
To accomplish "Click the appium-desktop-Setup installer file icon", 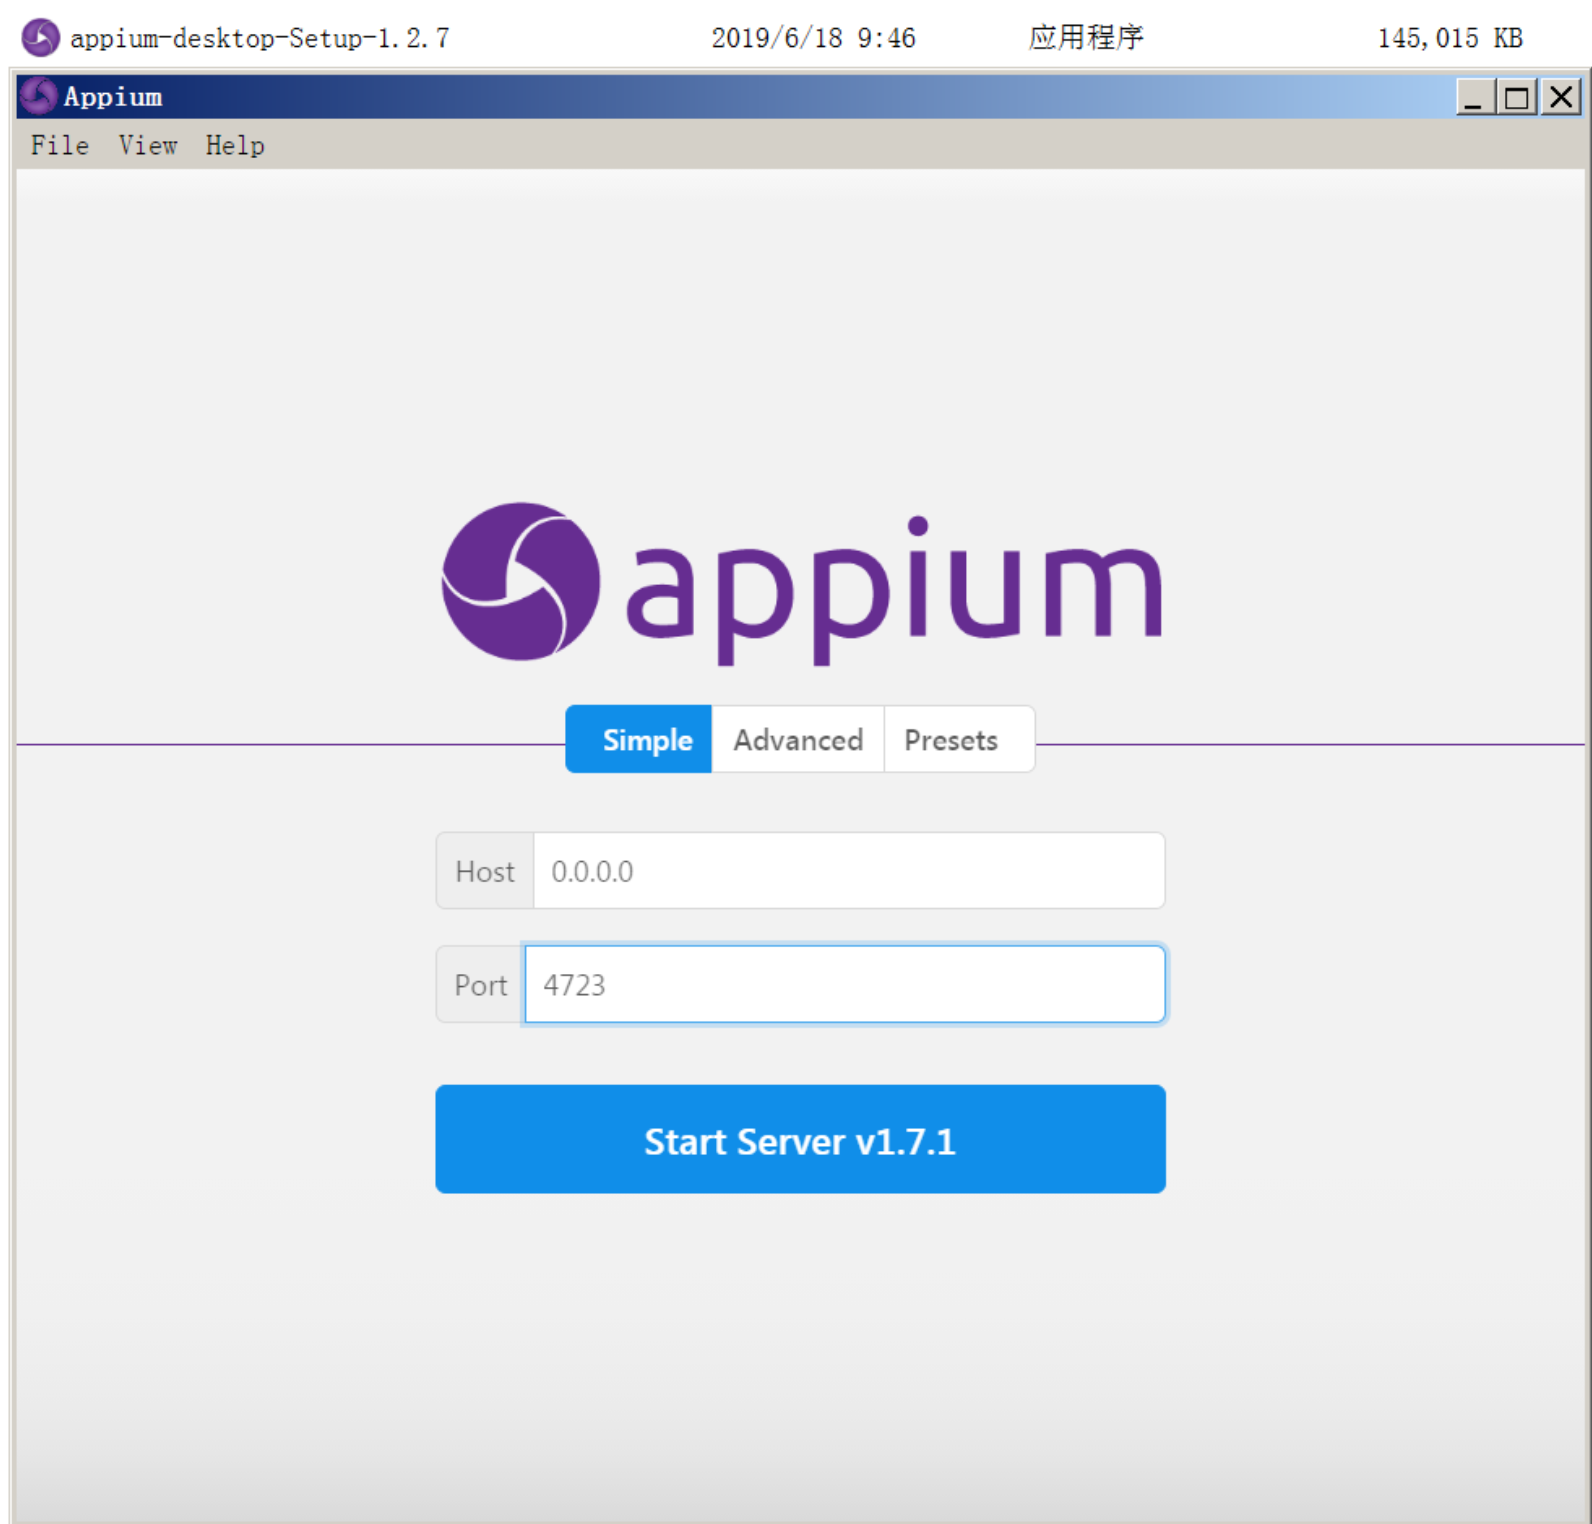I will [40, 38].
